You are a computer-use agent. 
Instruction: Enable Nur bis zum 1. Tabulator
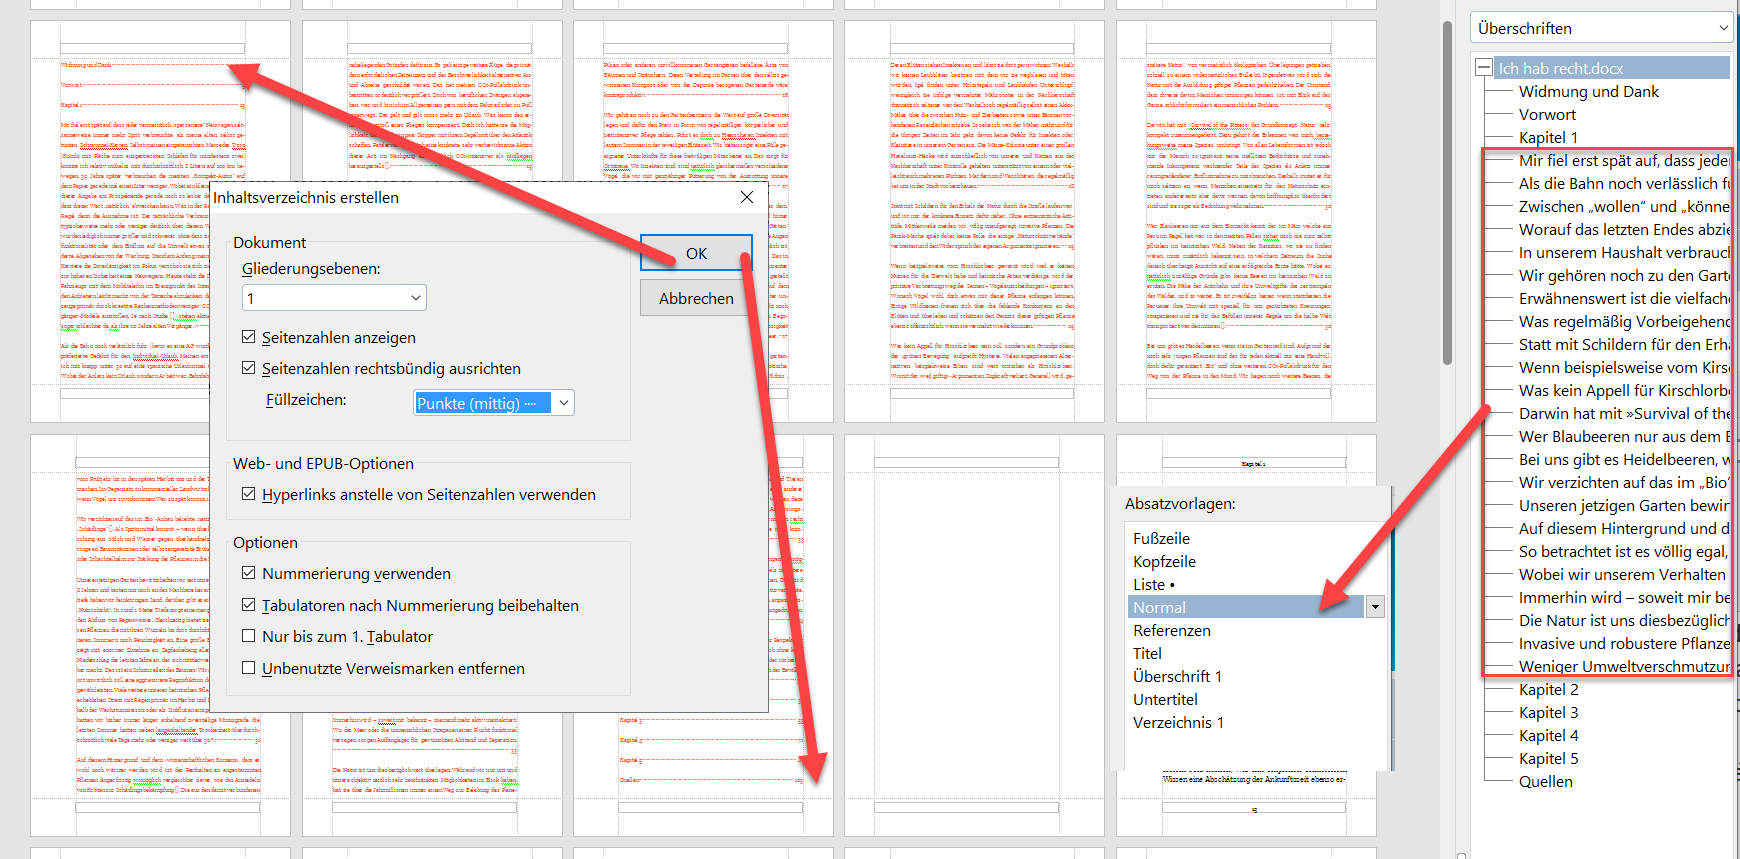coord(249,636)
